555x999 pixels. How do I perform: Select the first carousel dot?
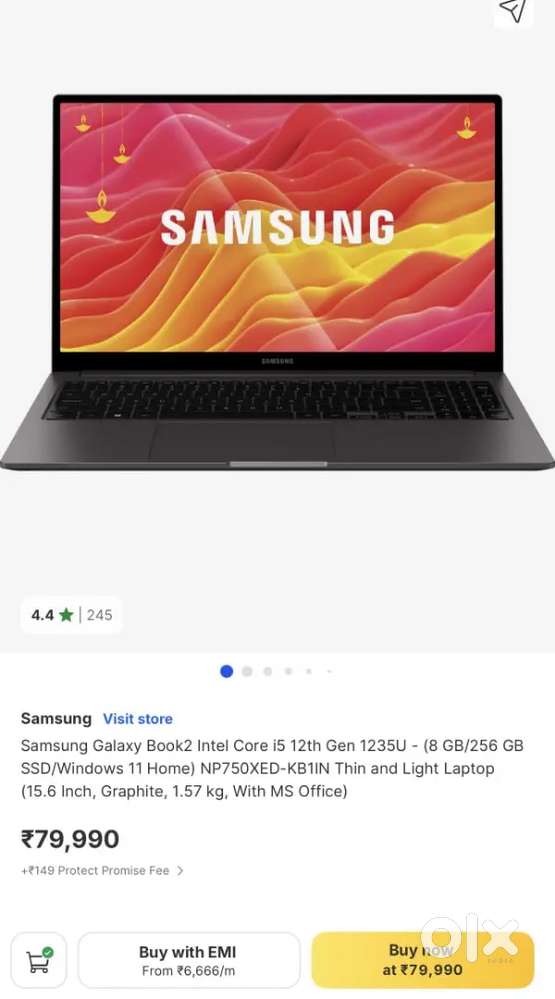click(226, 671)
